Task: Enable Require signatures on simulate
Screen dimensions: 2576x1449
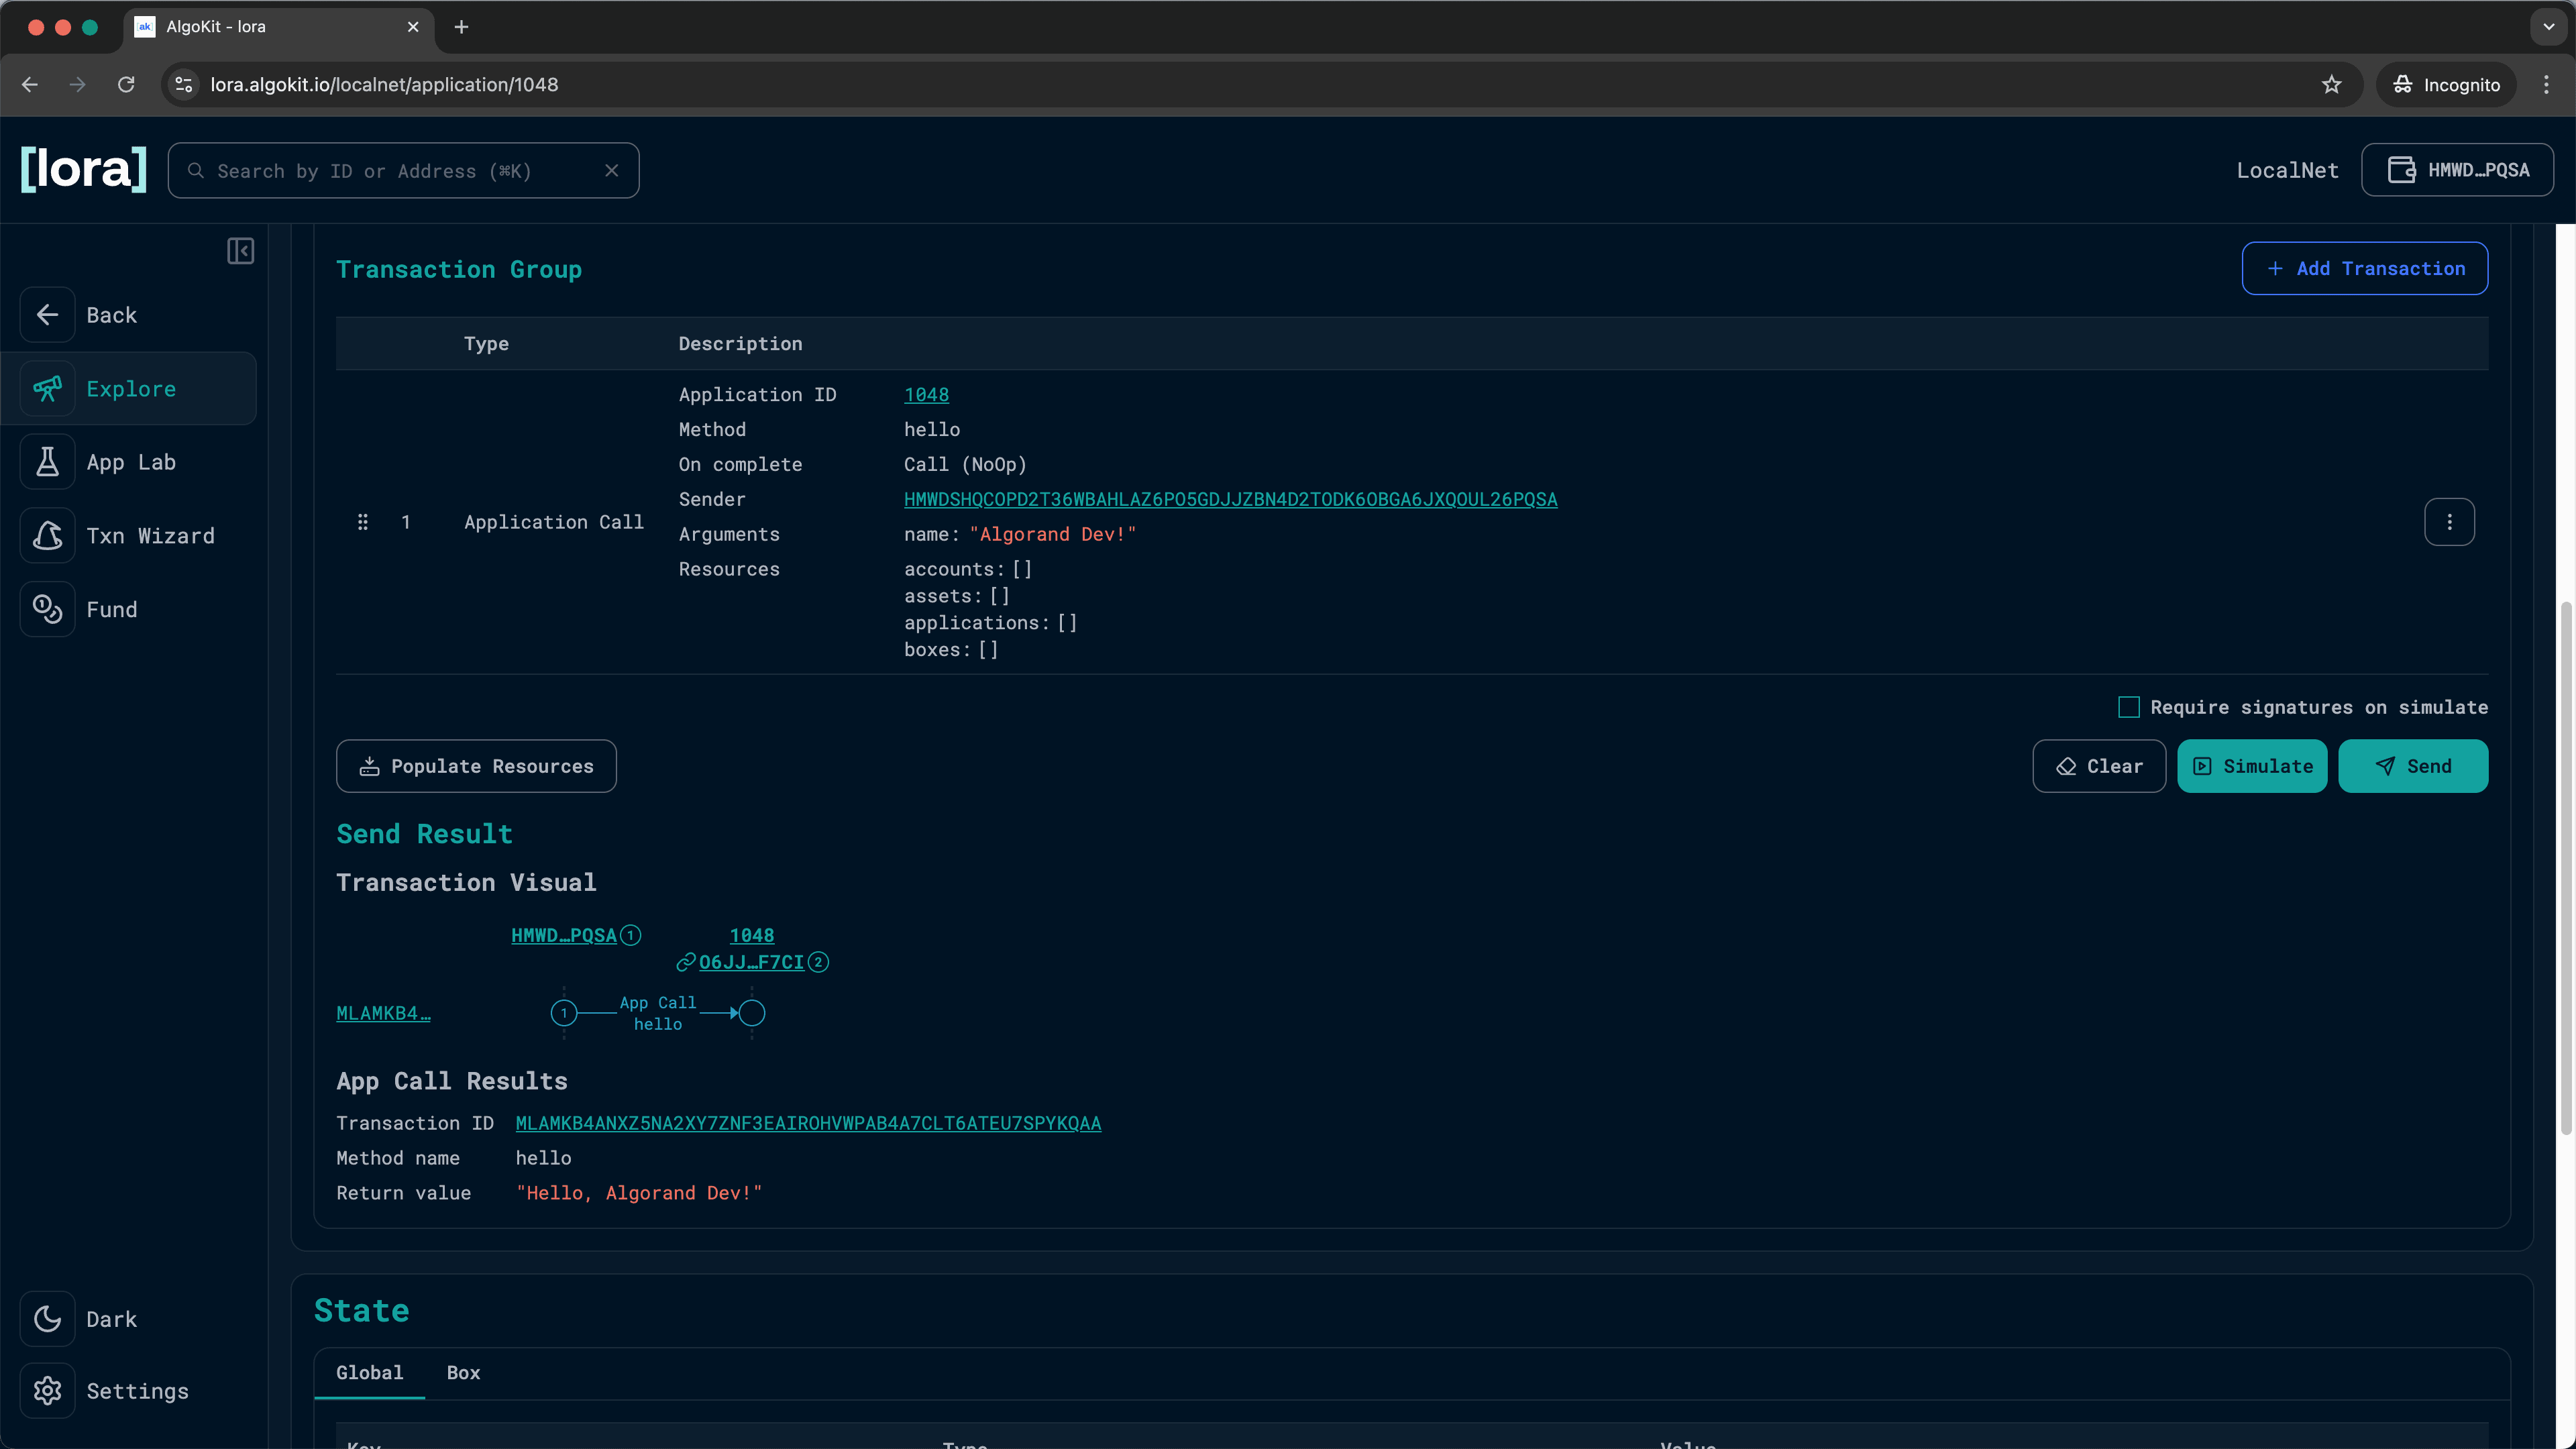Action: (x=2129, y=706)
